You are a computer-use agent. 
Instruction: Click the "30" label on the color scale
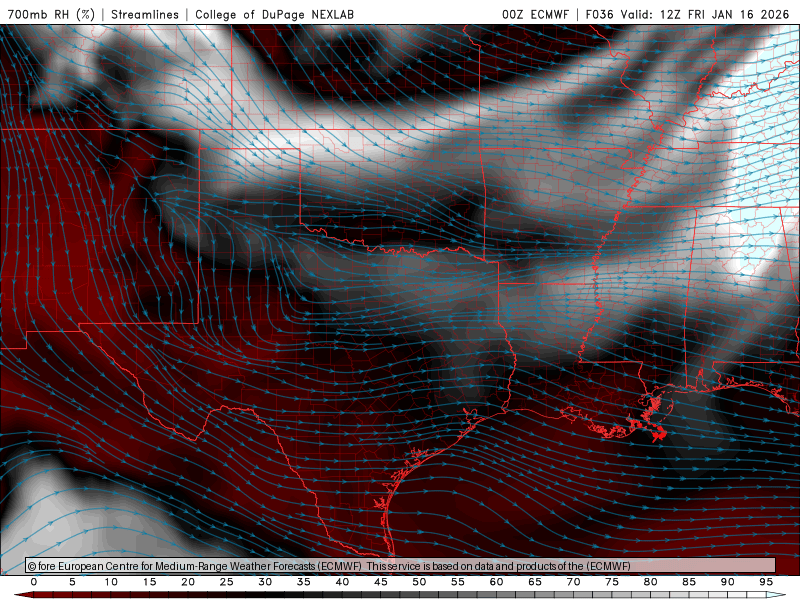coord(265,582)
